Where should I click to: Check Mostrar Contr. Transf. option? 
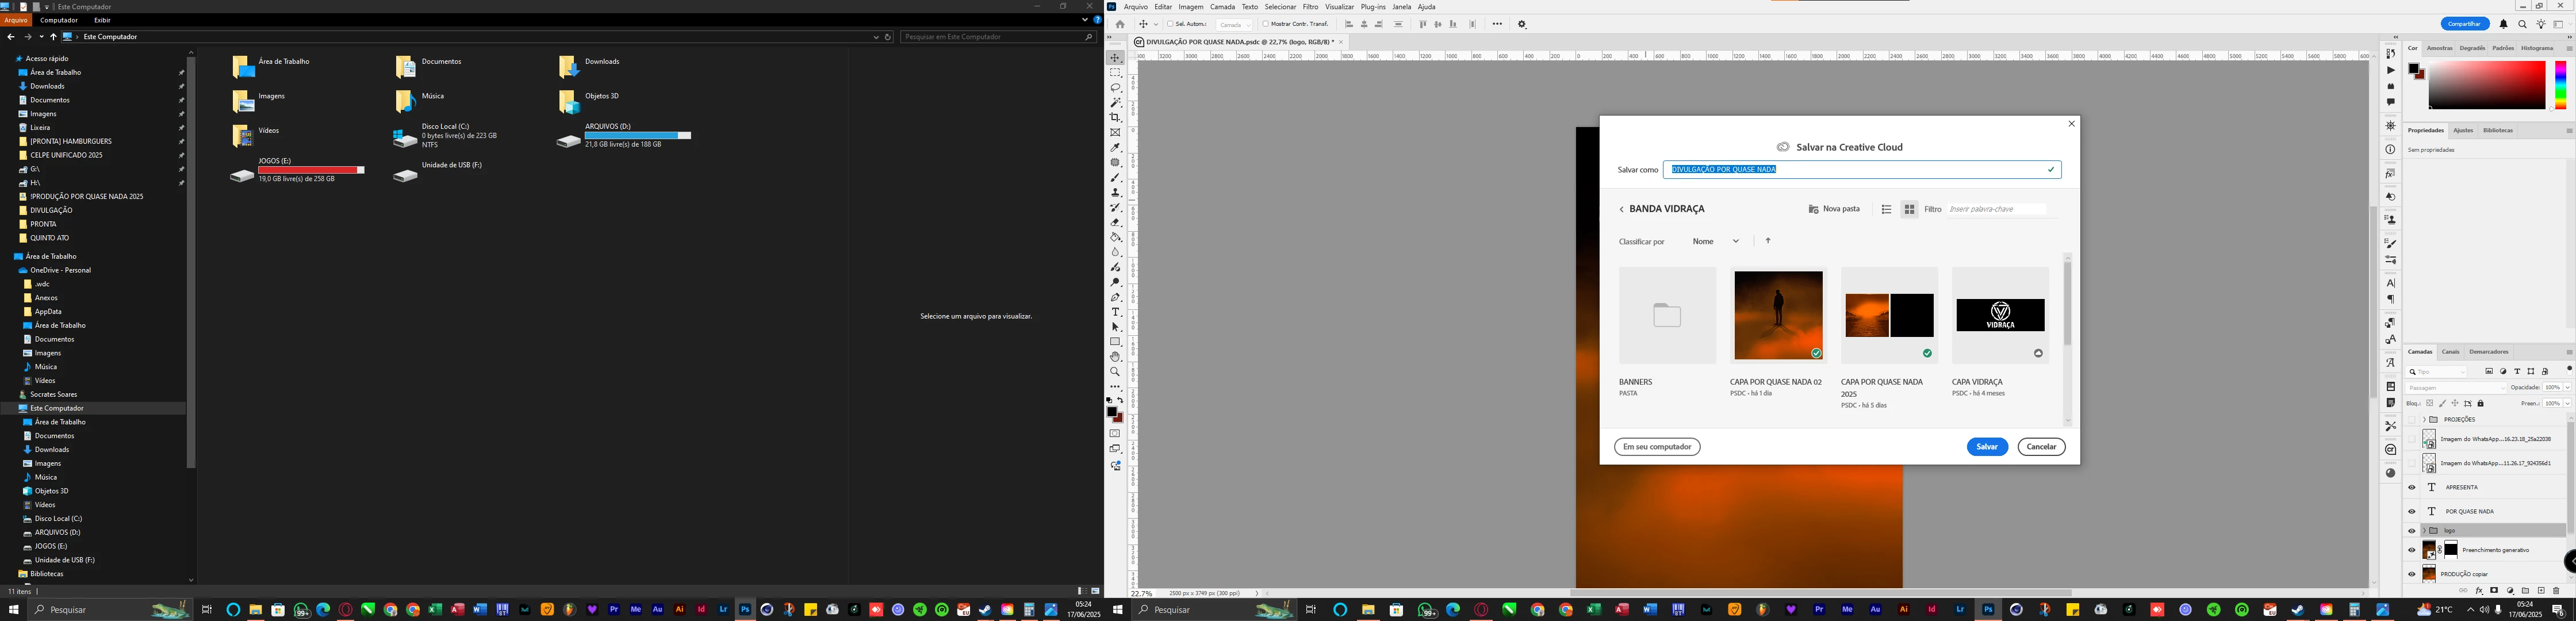pyautogui.click(x=1265, y=24)
